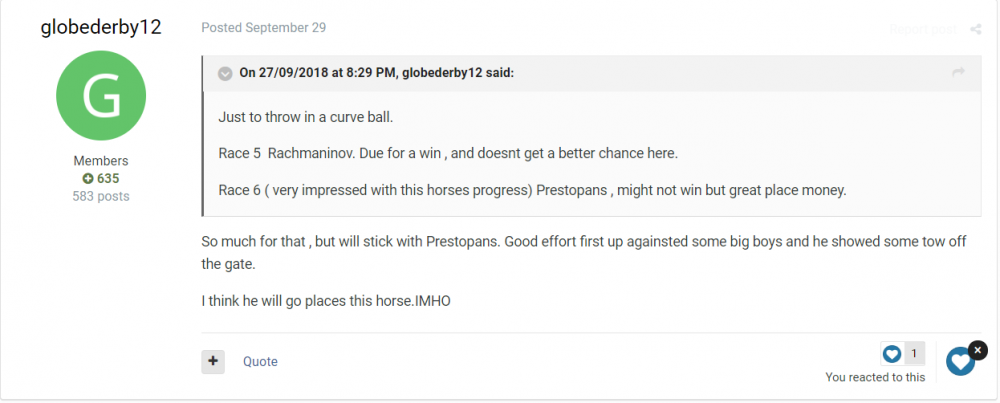Open globederby12 profile name link
Viewport: 1000px width, 403px height.
coord(100,27)
